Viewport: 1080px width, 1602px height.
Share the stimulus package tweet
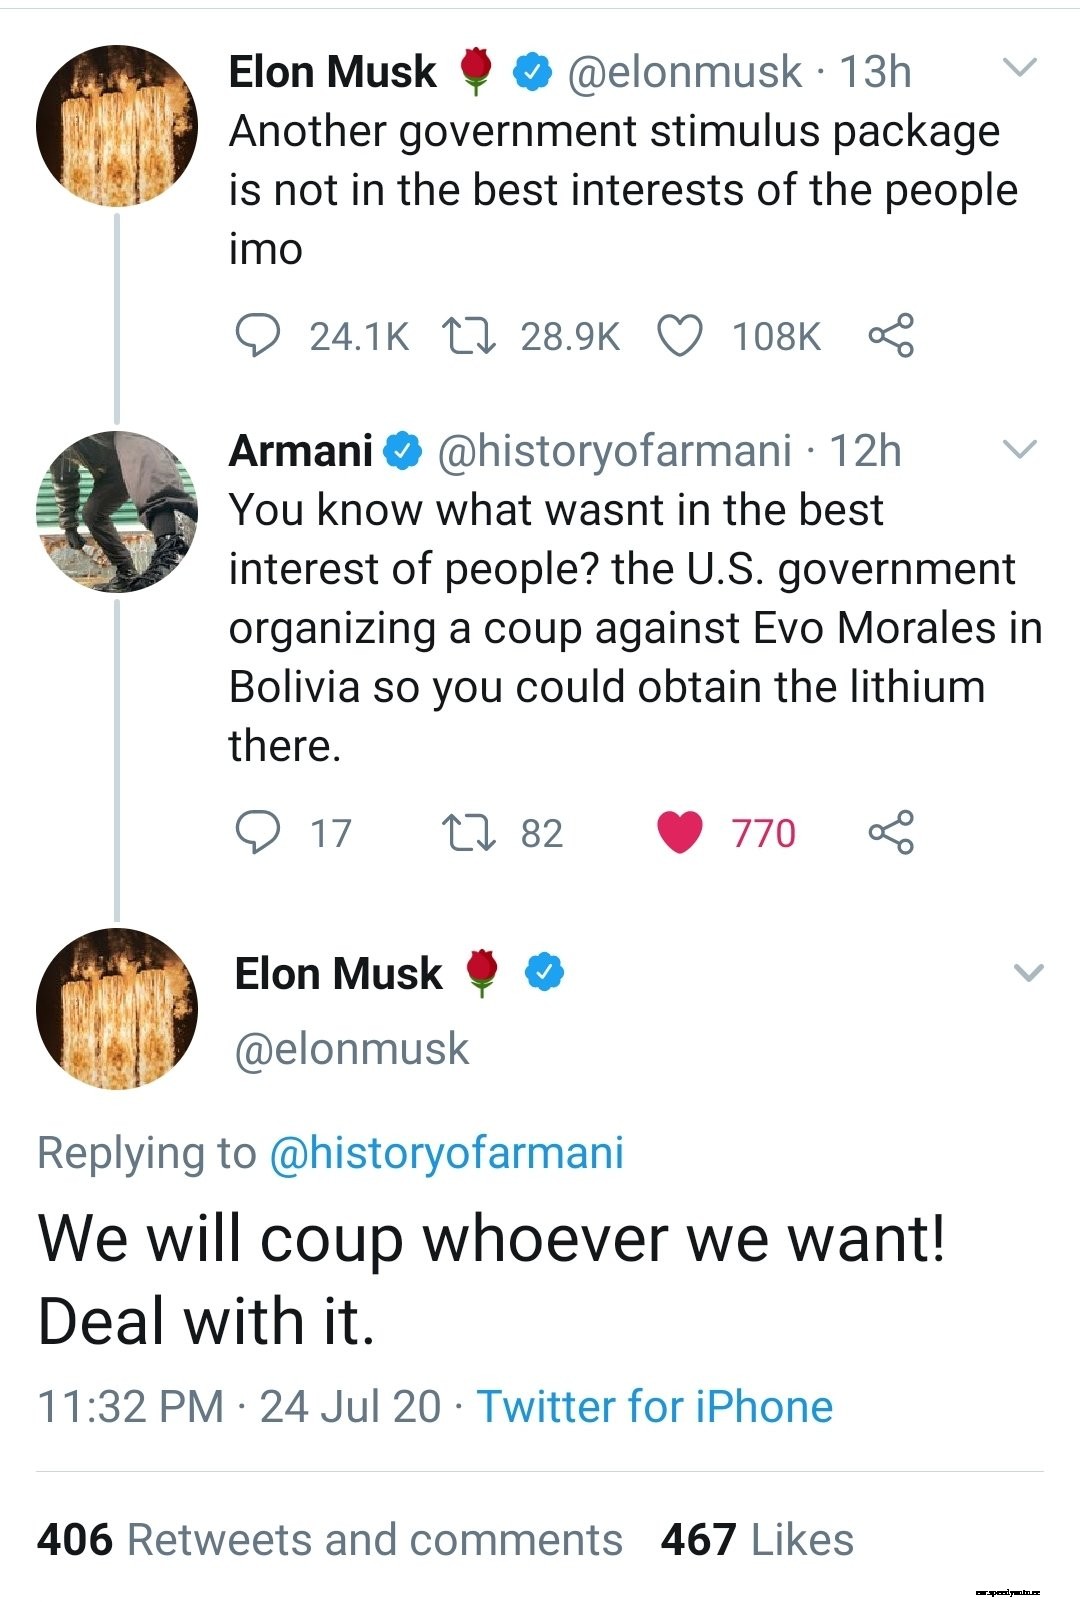pos(890,336)
